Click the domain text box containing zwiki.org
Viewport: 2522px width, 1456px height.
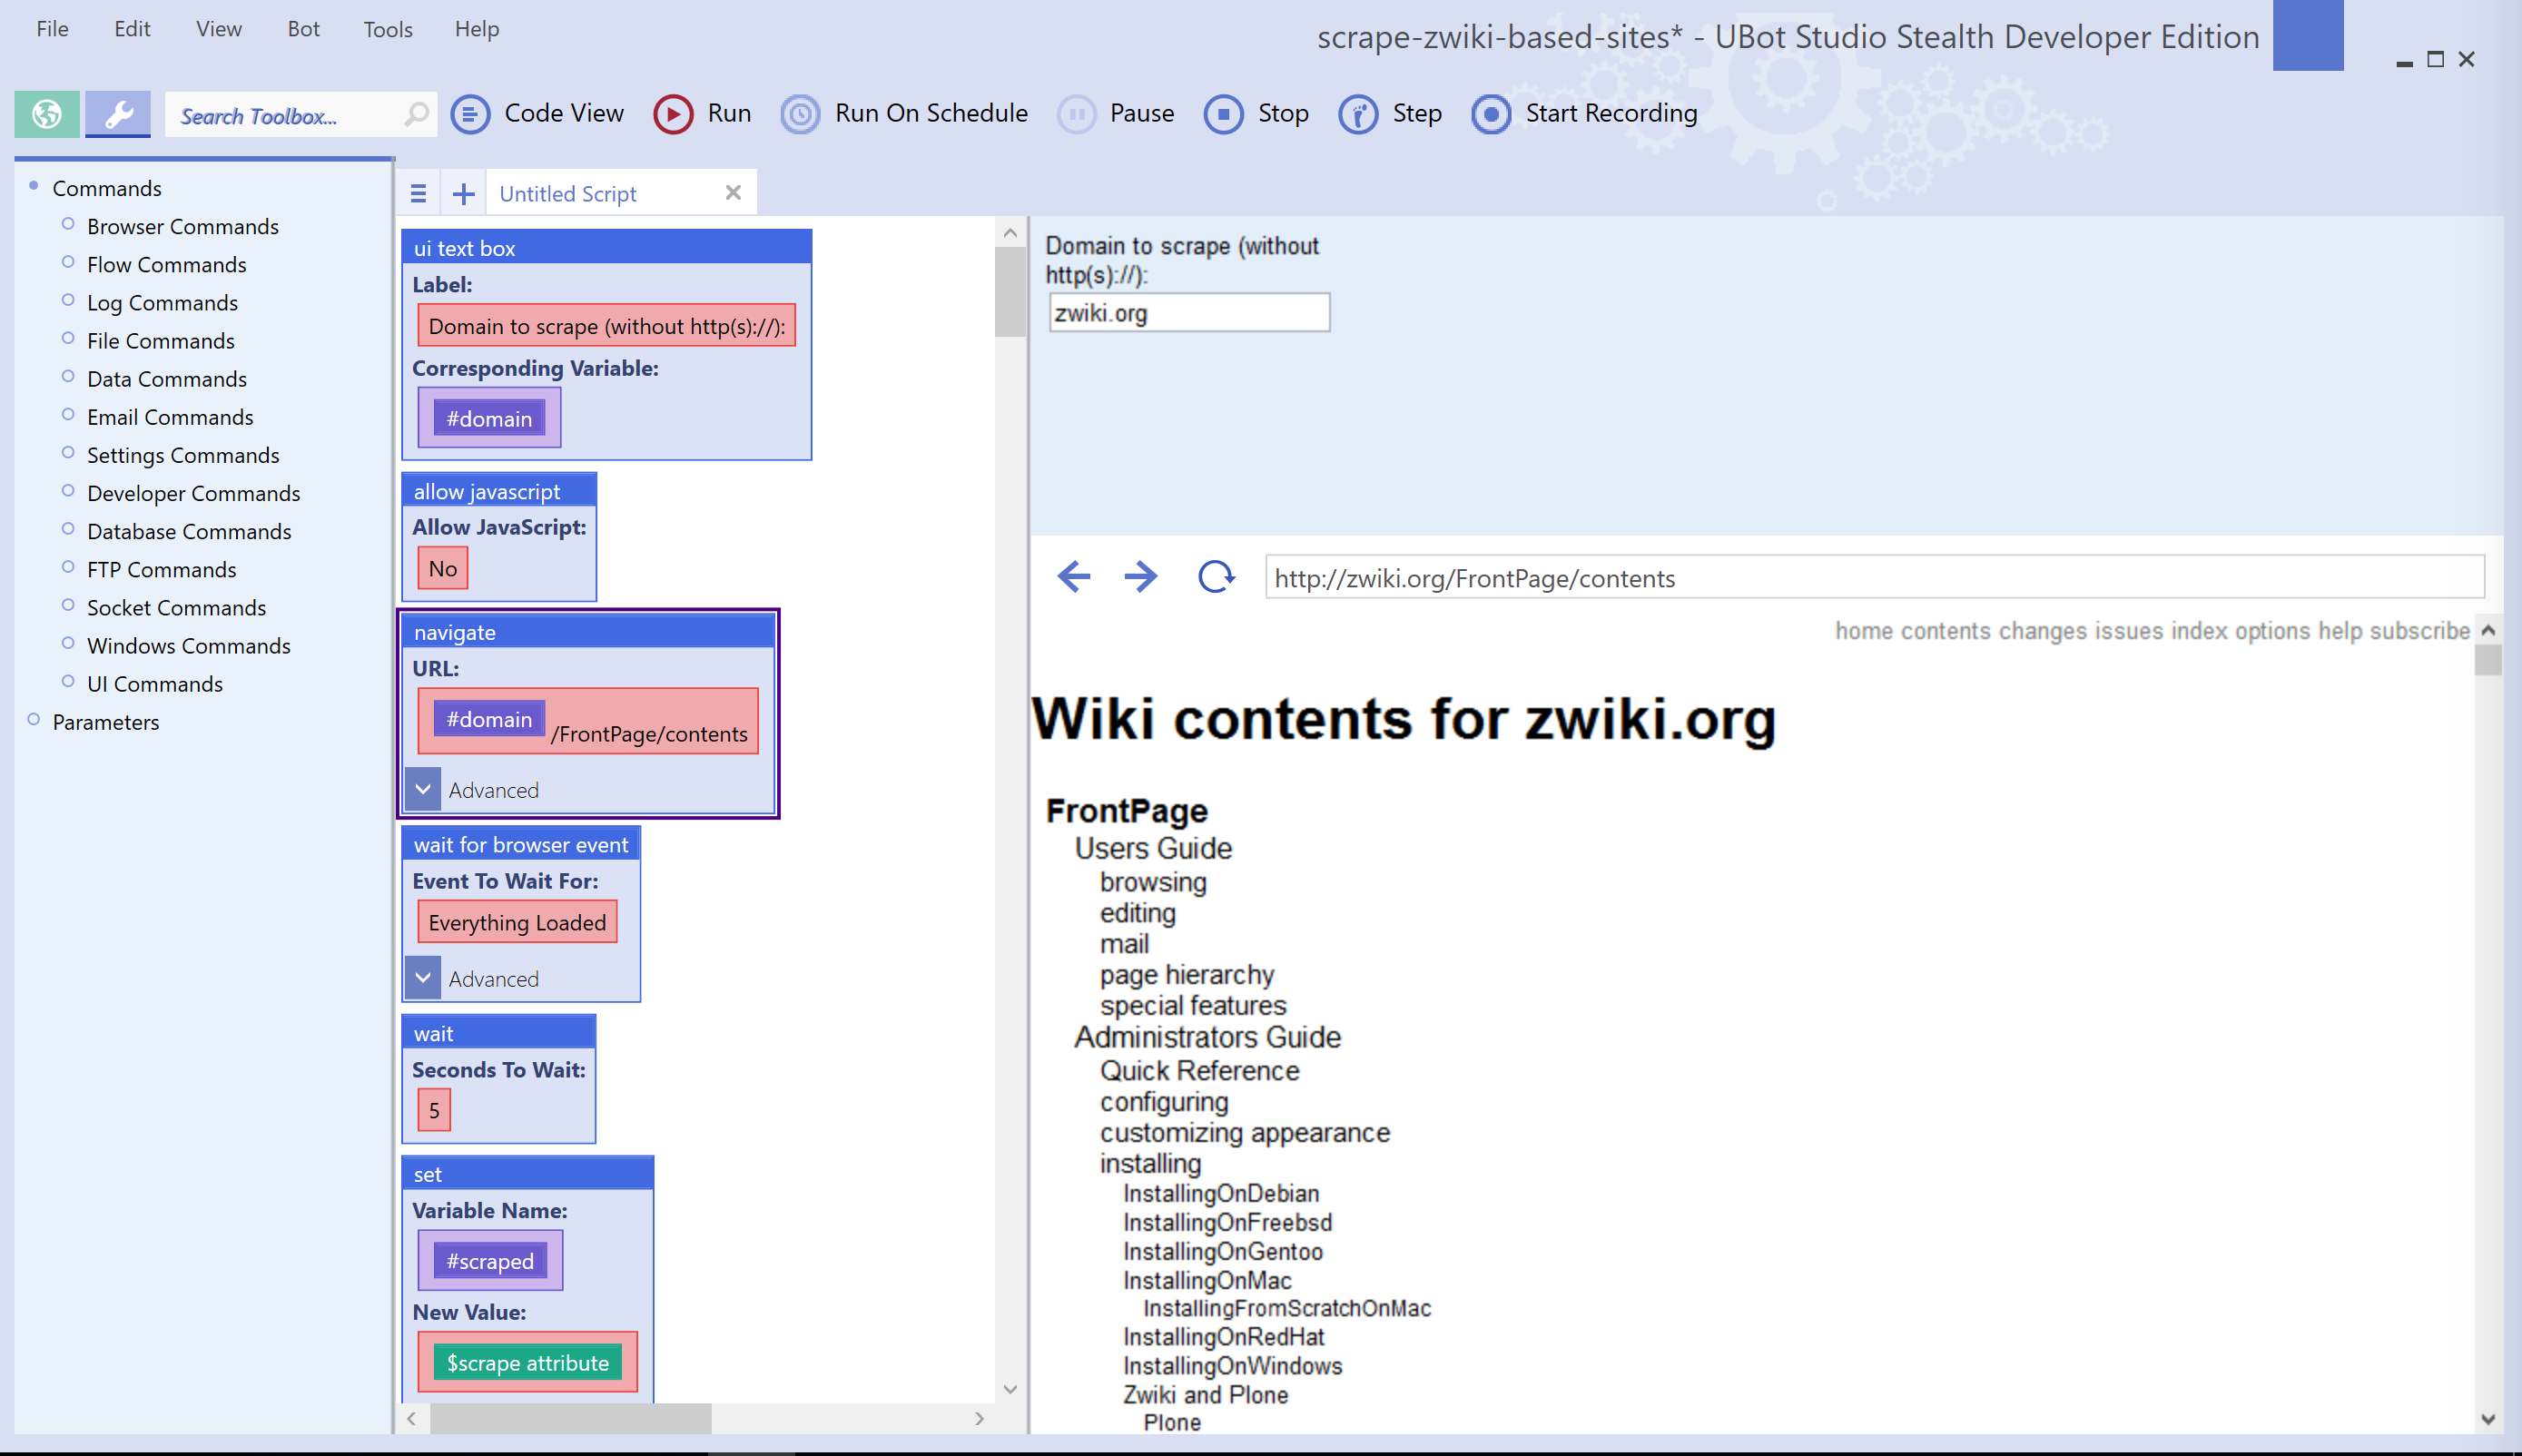click(x=1189, y=313)
